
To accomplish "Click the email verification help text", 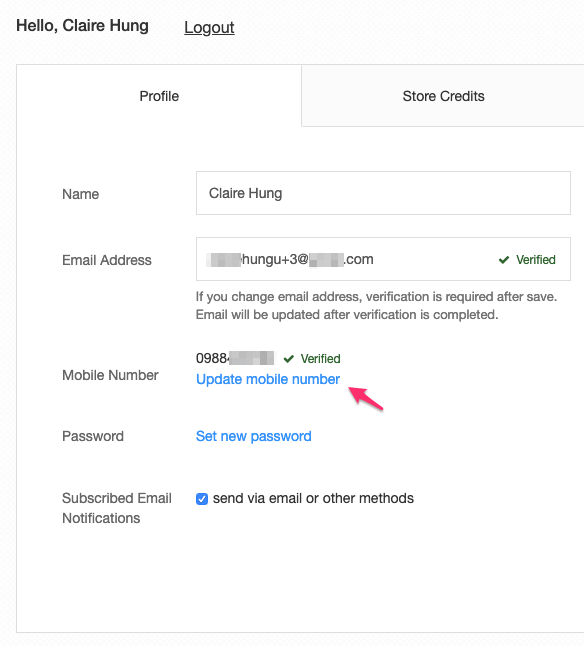I will pyautogui.click(x=376, y=306).
